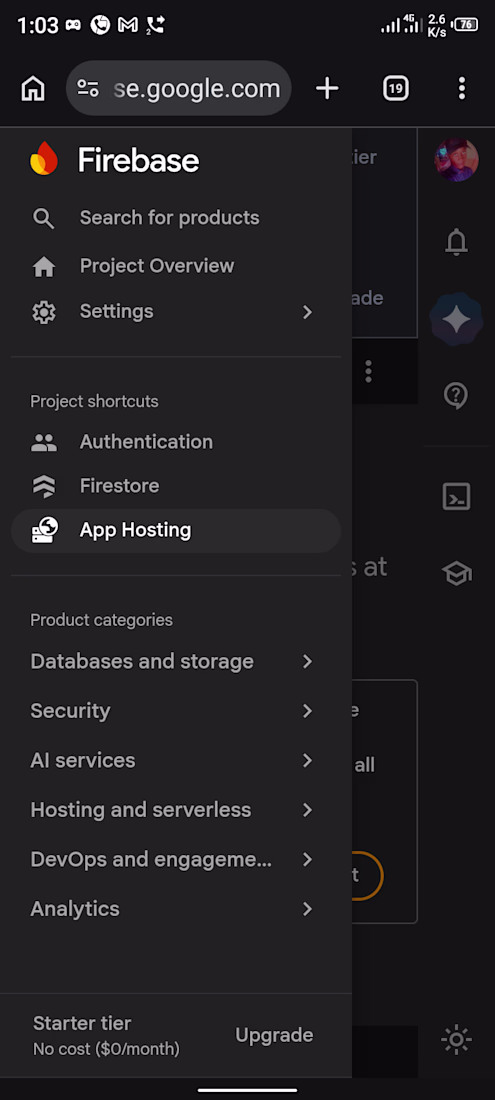Toggle the light/dark theme sun icon
This screenshot has width=495, height=1100.
(x=456, y=1039)
